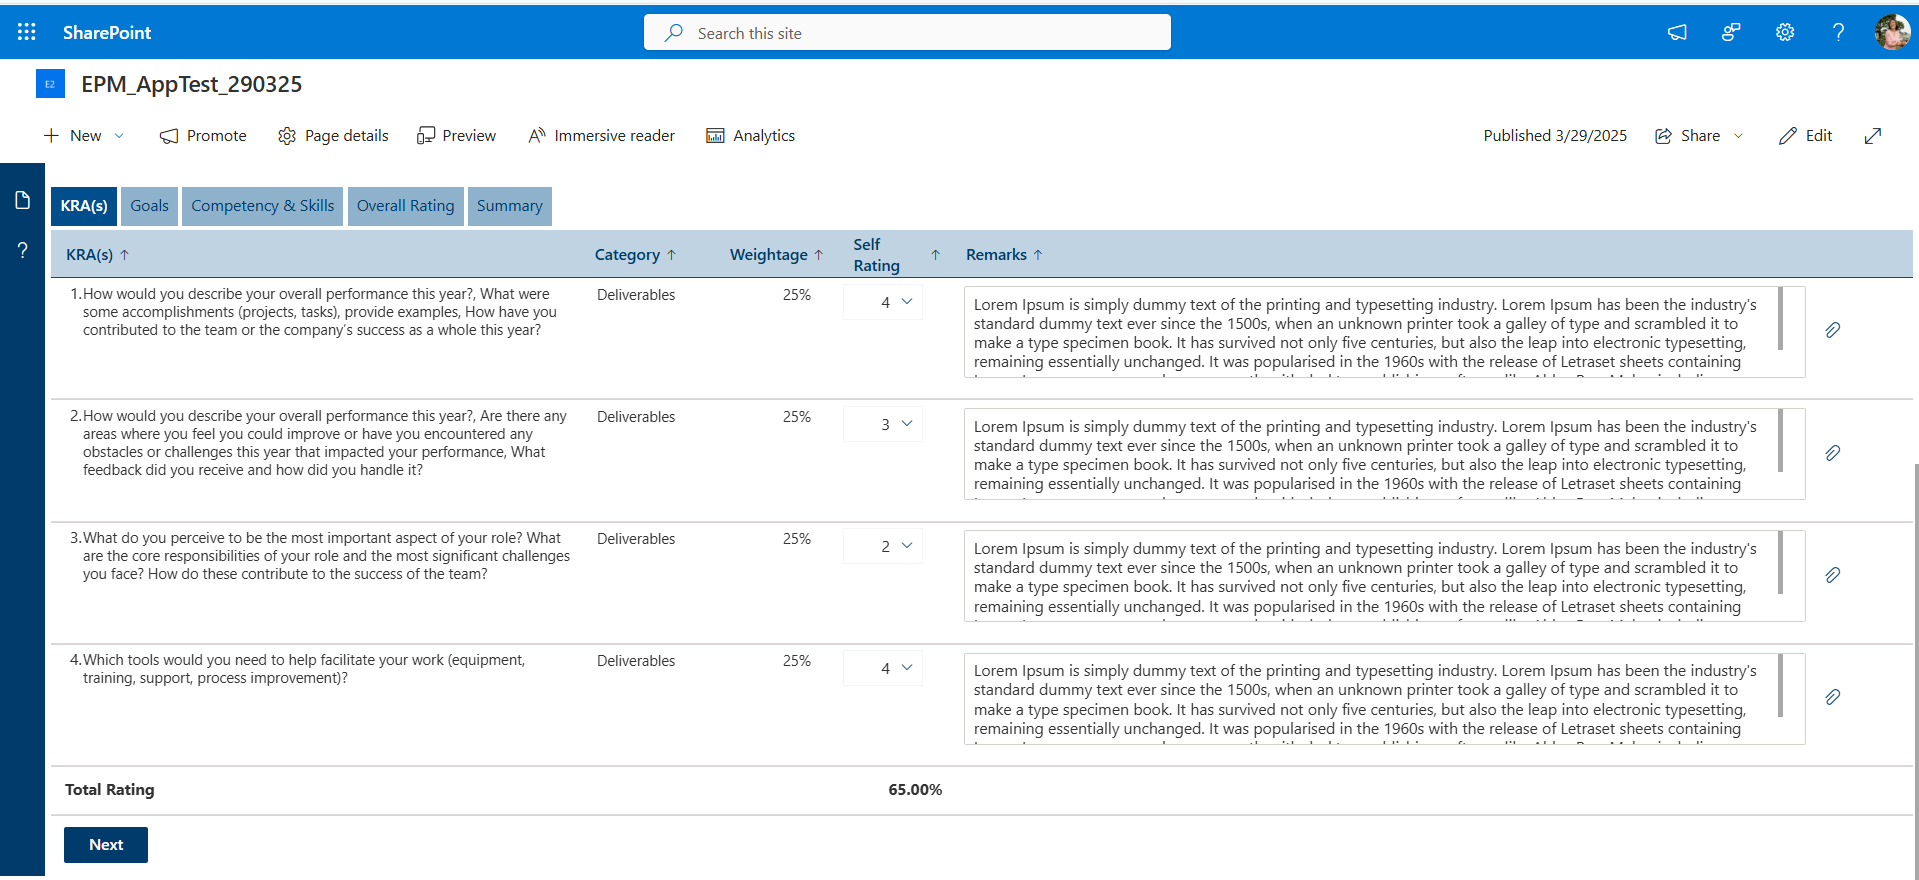This screenshot has width=1919, height=880.
Task: Sort by the Remarks column arrow
Action: click(x=1038, y=255)
